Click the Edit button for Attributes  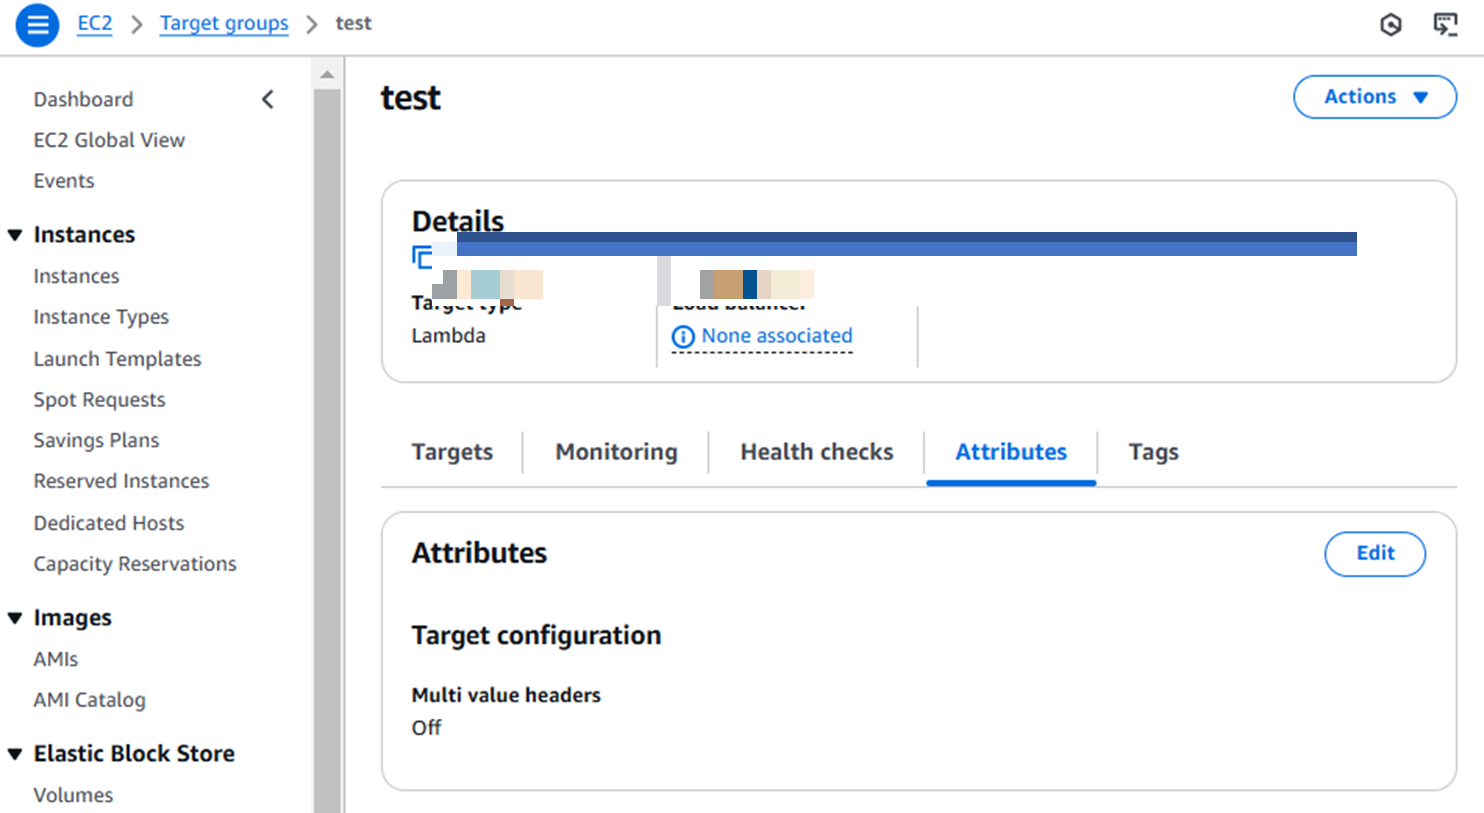click(1374, 554)
